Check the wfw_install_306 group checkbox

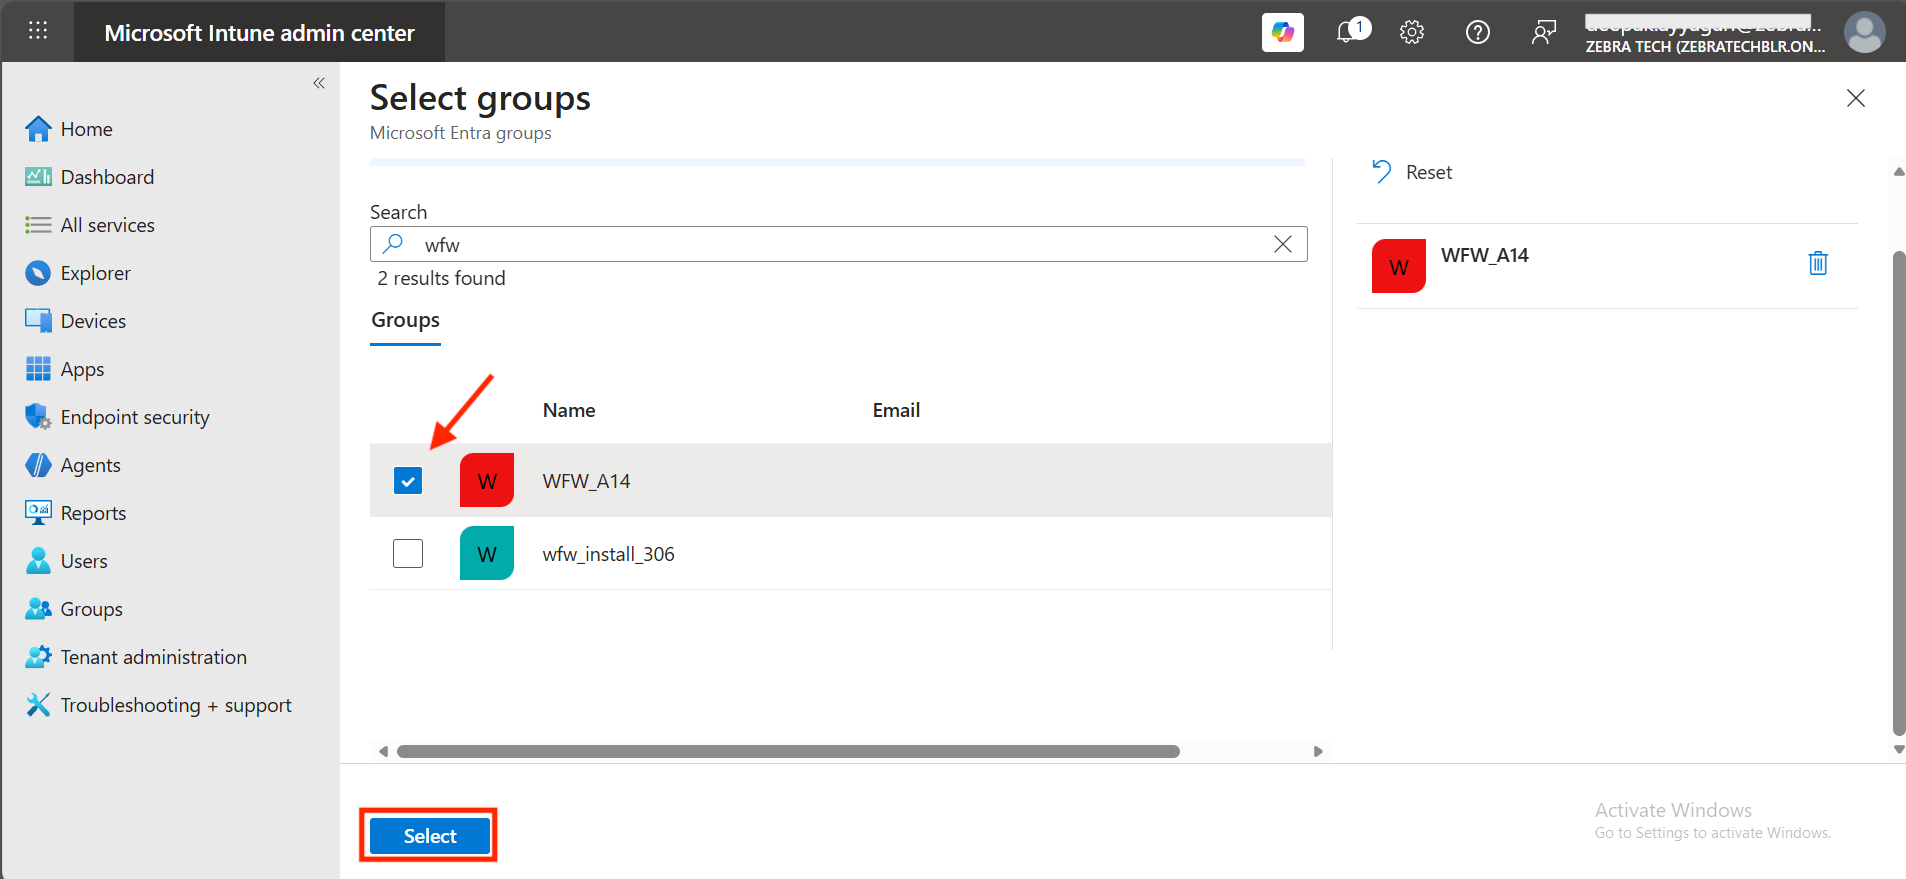click(x=408, y=553)
